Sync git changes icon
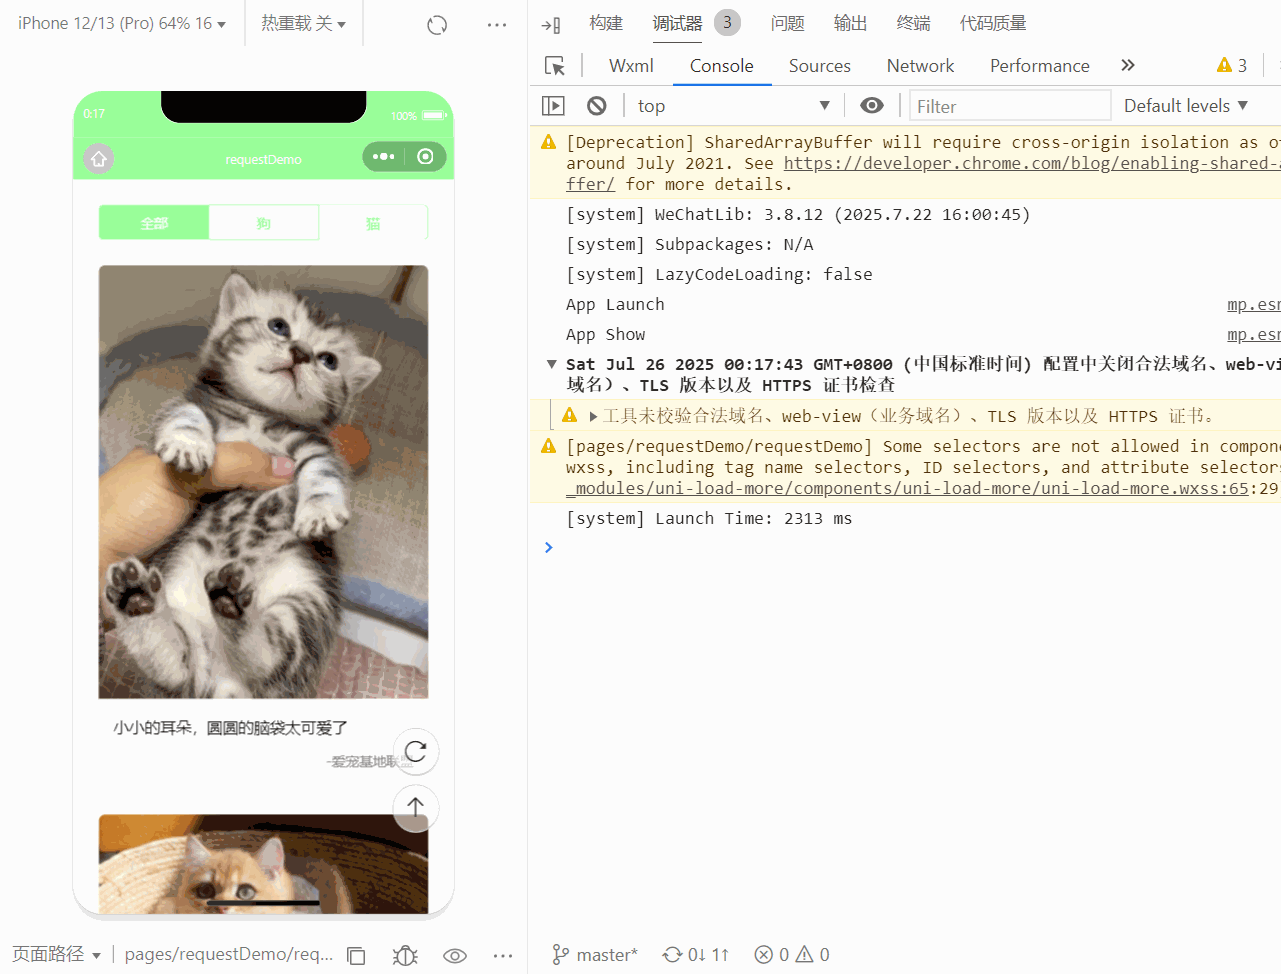Image resolution: width=1281 pixels, height=974 pixels. coord(672,955)
